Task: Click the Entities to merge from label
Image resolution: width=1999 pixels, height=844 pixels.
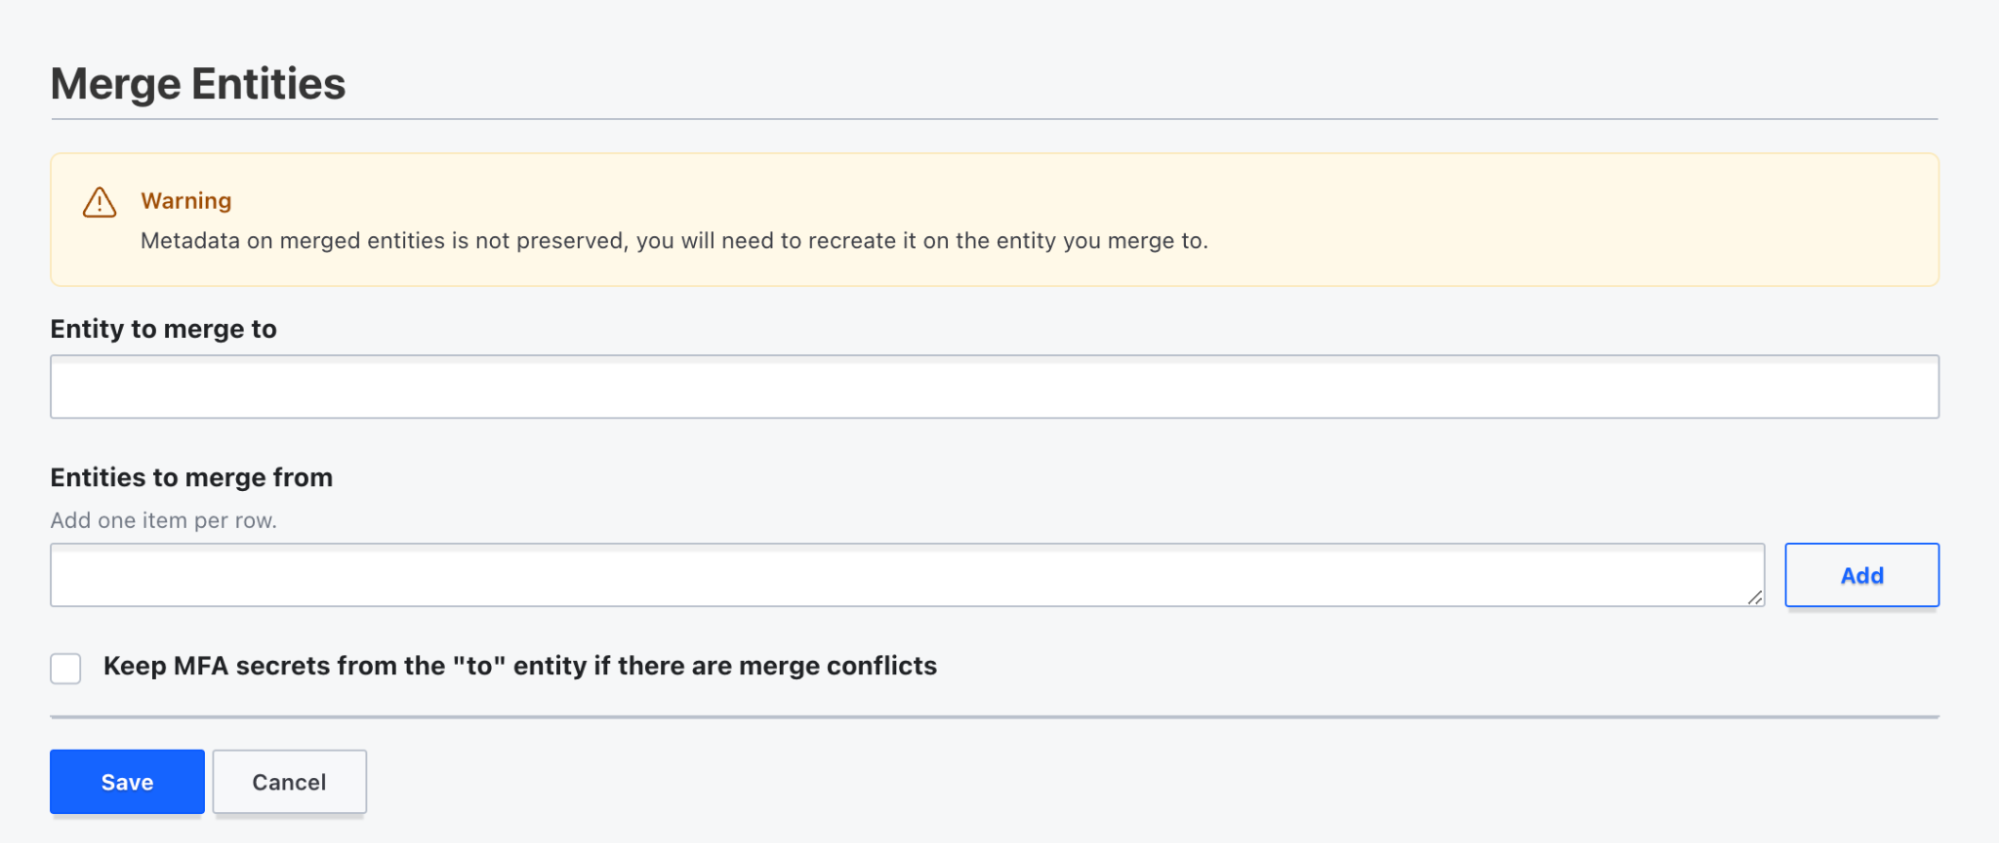Action: (x=191, y=478)
